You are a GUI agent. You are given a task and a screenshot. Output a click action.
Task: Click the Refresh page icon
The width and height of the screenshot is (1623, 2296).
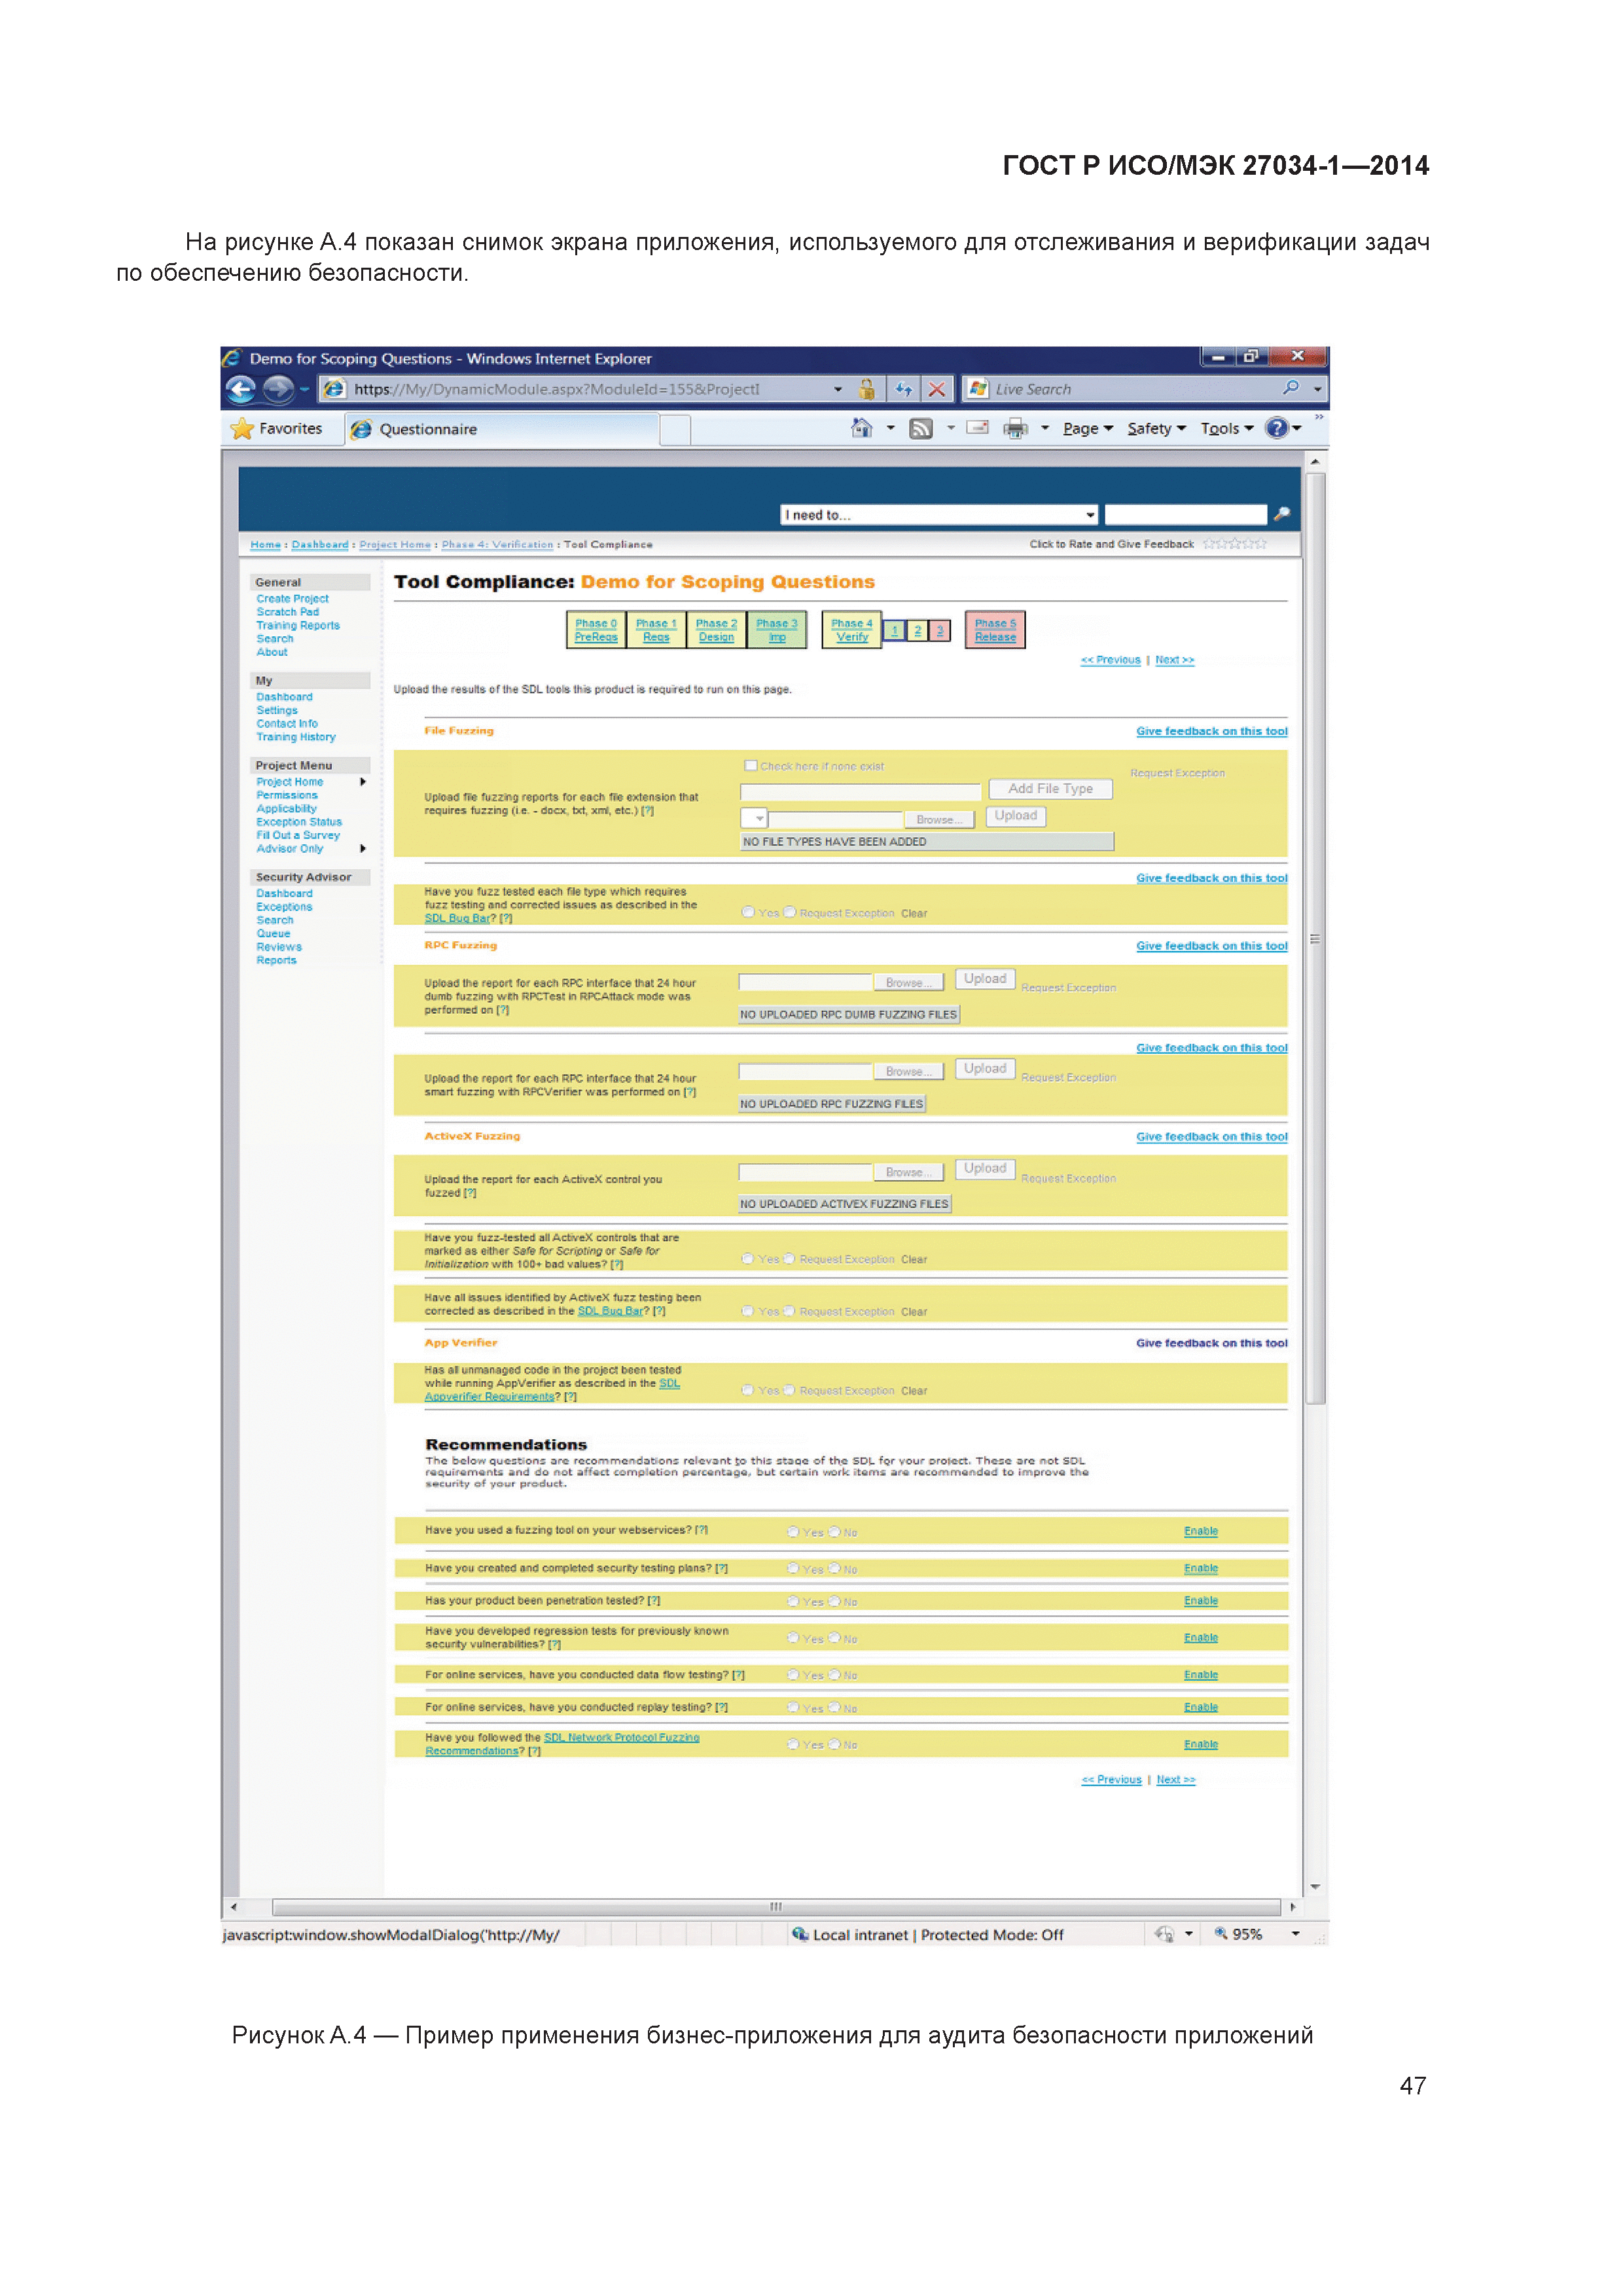pos(904,389)
